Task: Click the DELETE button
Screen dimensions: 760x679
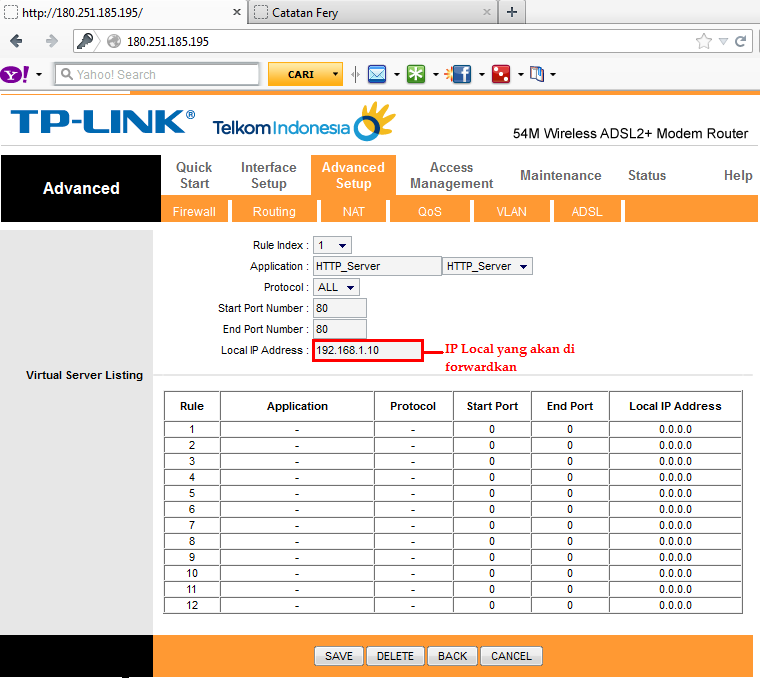Action: pyautogui.click(x=396, y=656)
